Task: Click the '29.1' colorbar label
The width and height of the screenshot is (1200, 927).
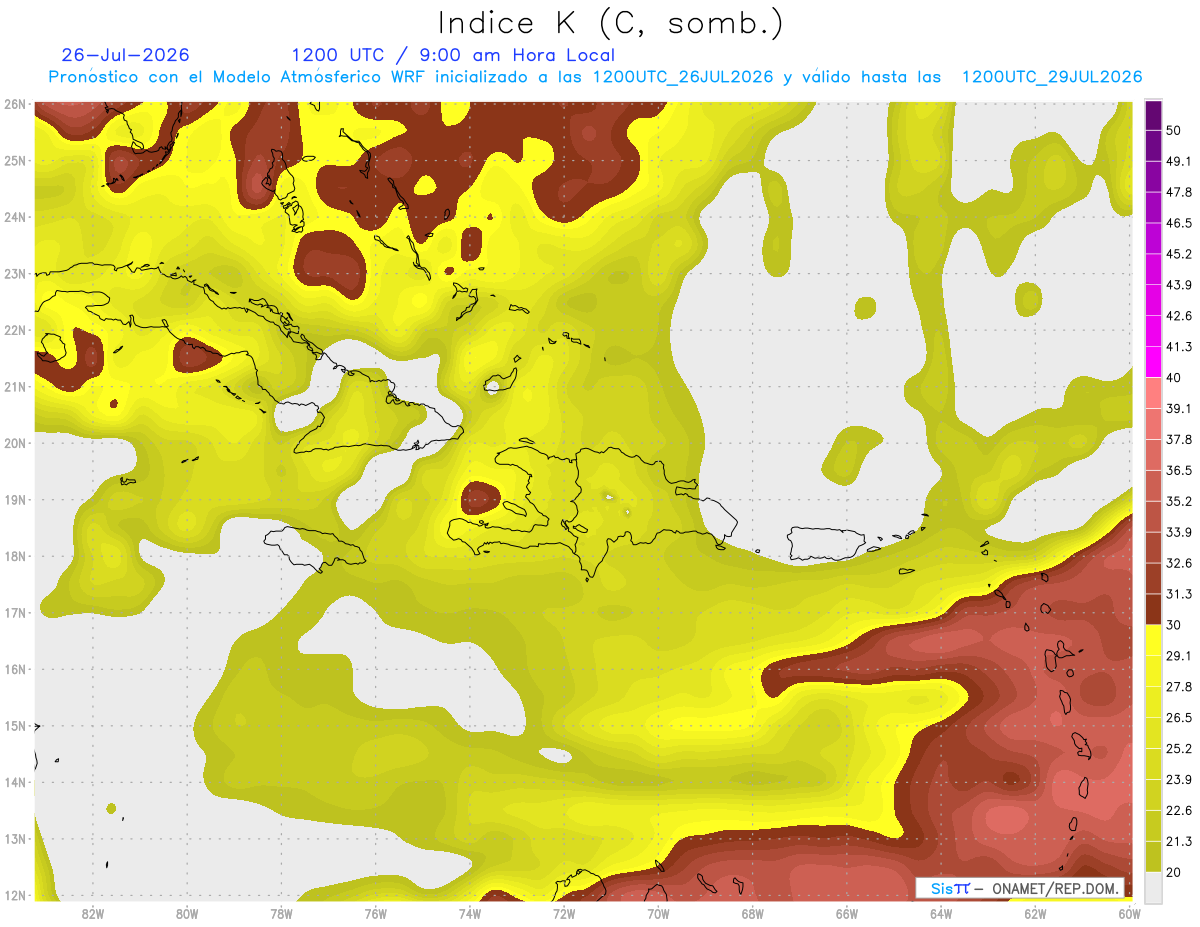Action: [x=1179, y=655]
